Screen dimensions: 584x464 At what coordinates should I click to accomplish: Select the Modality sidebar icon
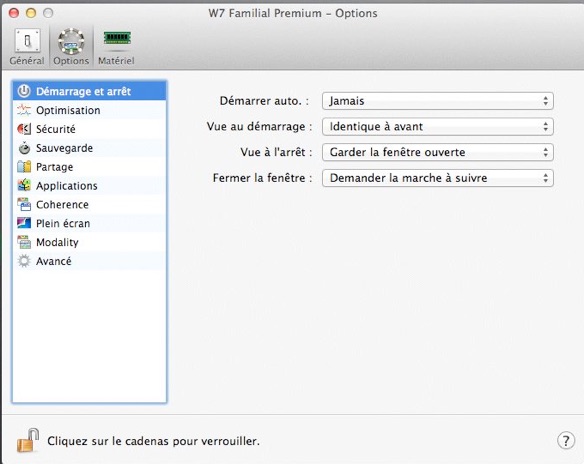(x=24, y=242)
